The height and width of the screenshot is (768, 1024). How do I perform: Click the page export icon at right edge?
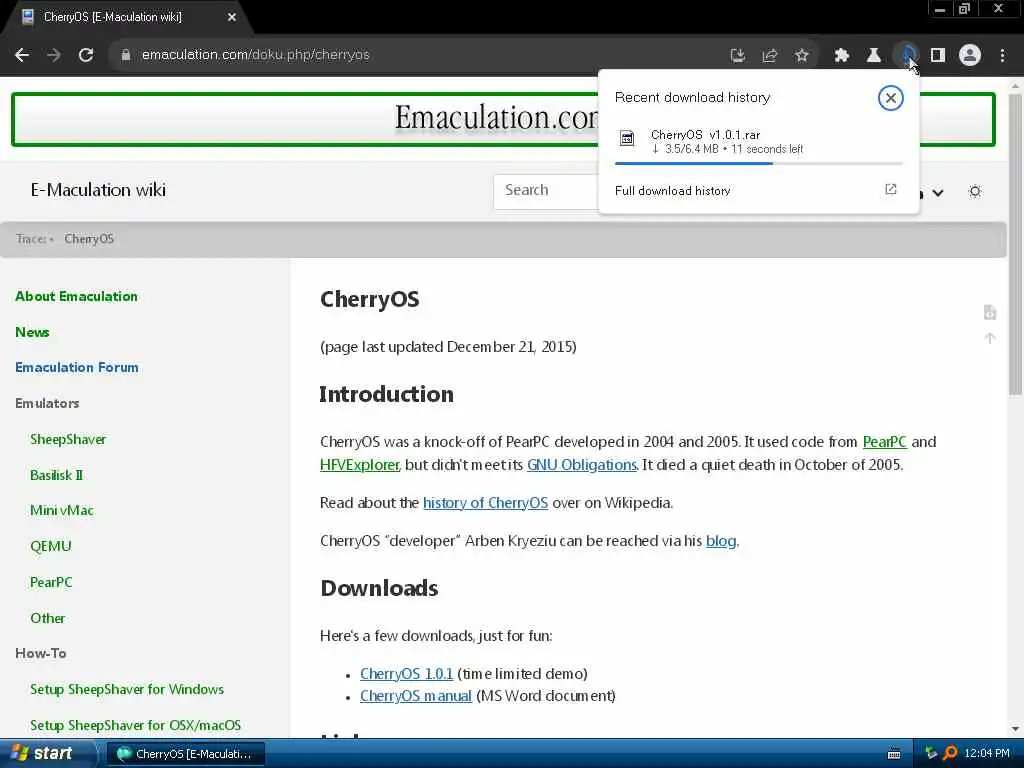(x=989, y=312)
